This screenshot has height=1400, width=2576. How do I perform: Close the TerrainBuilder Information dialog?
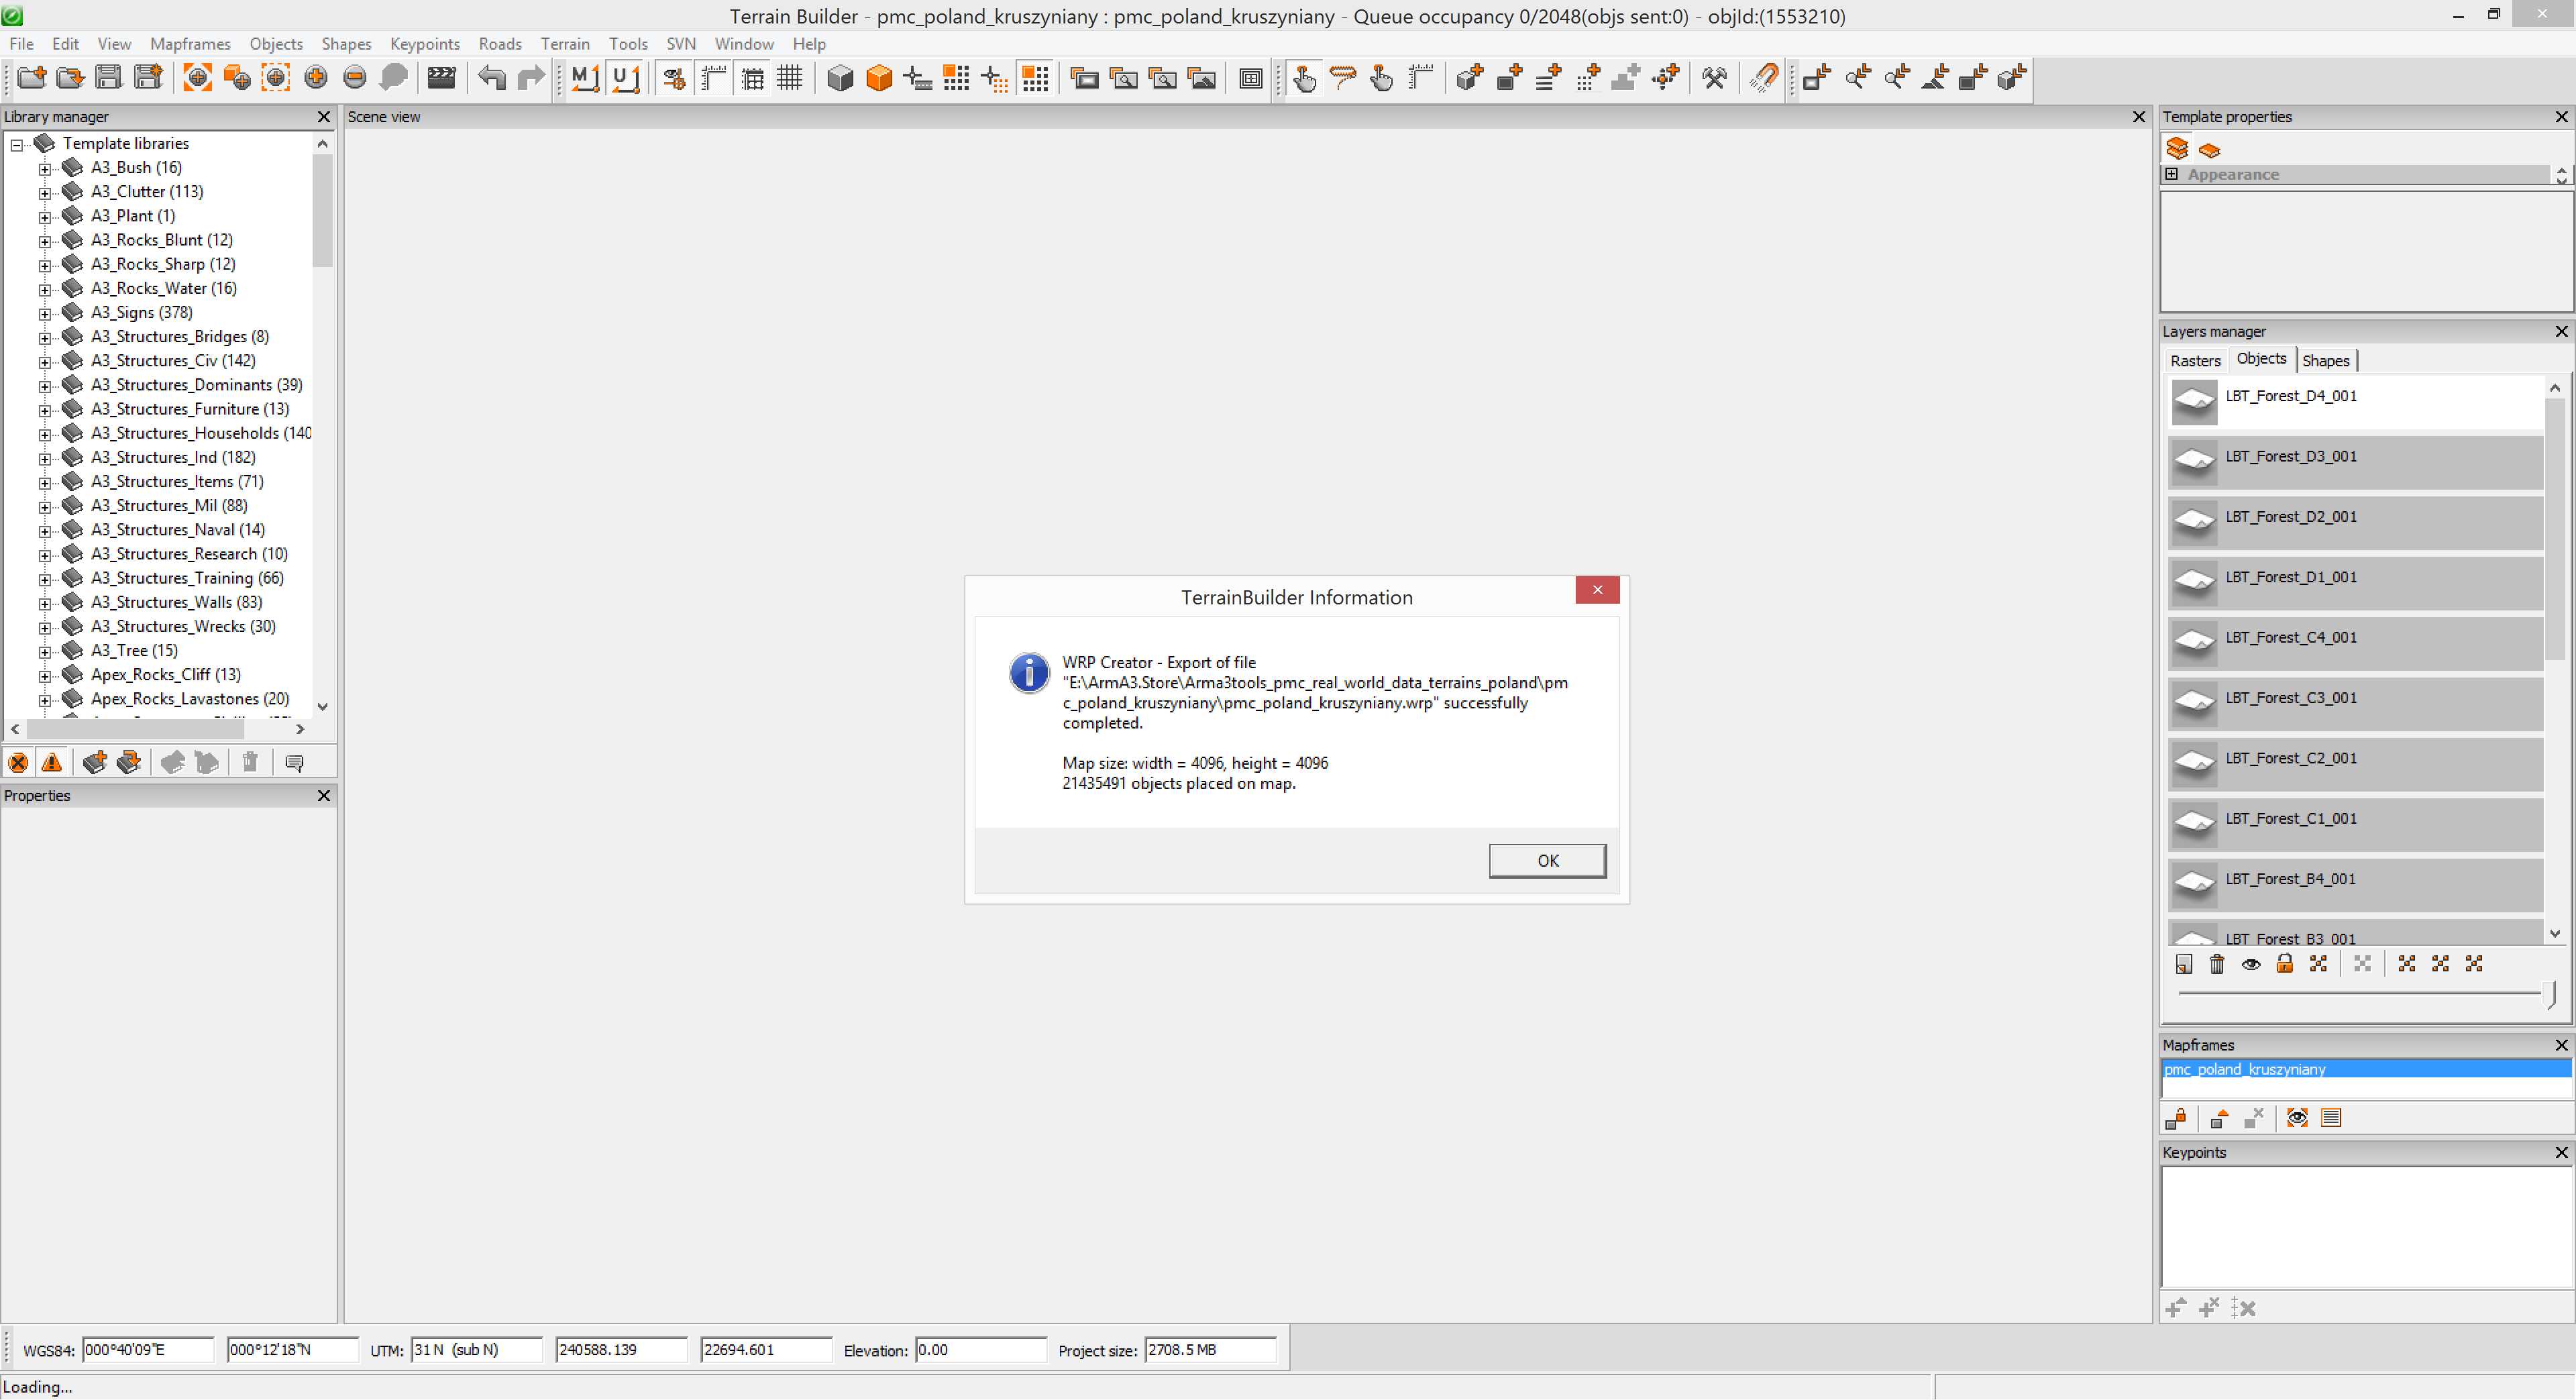point(1597,590)
